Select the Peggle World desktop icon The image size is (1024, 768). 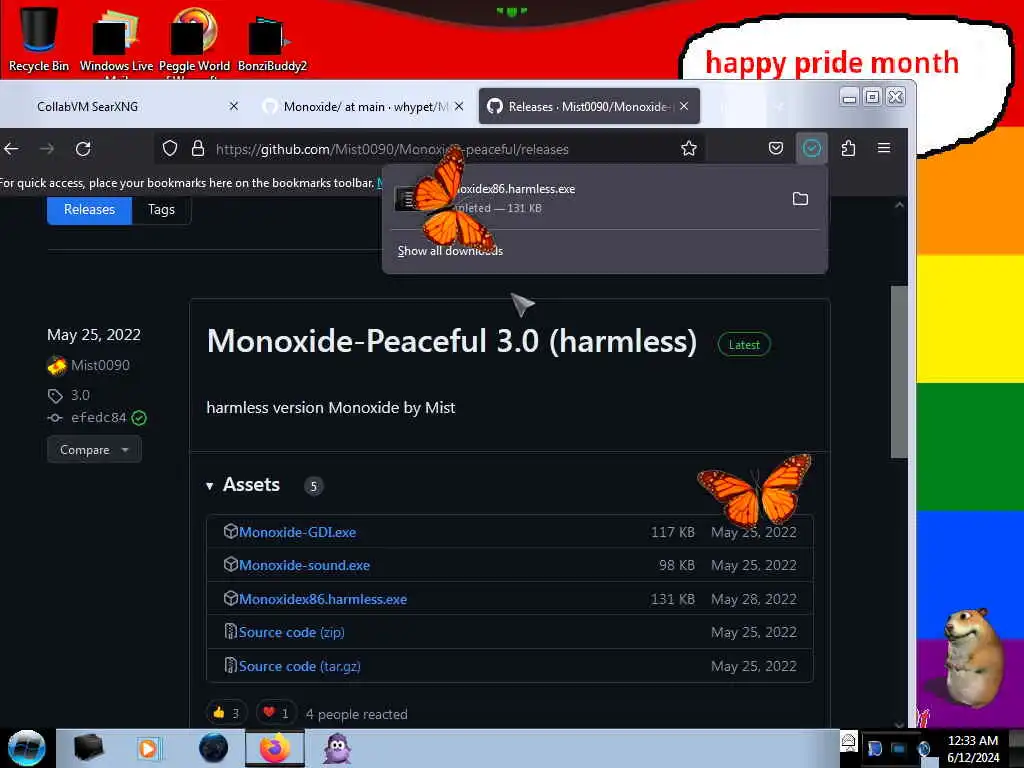click(x=194, y=40)
